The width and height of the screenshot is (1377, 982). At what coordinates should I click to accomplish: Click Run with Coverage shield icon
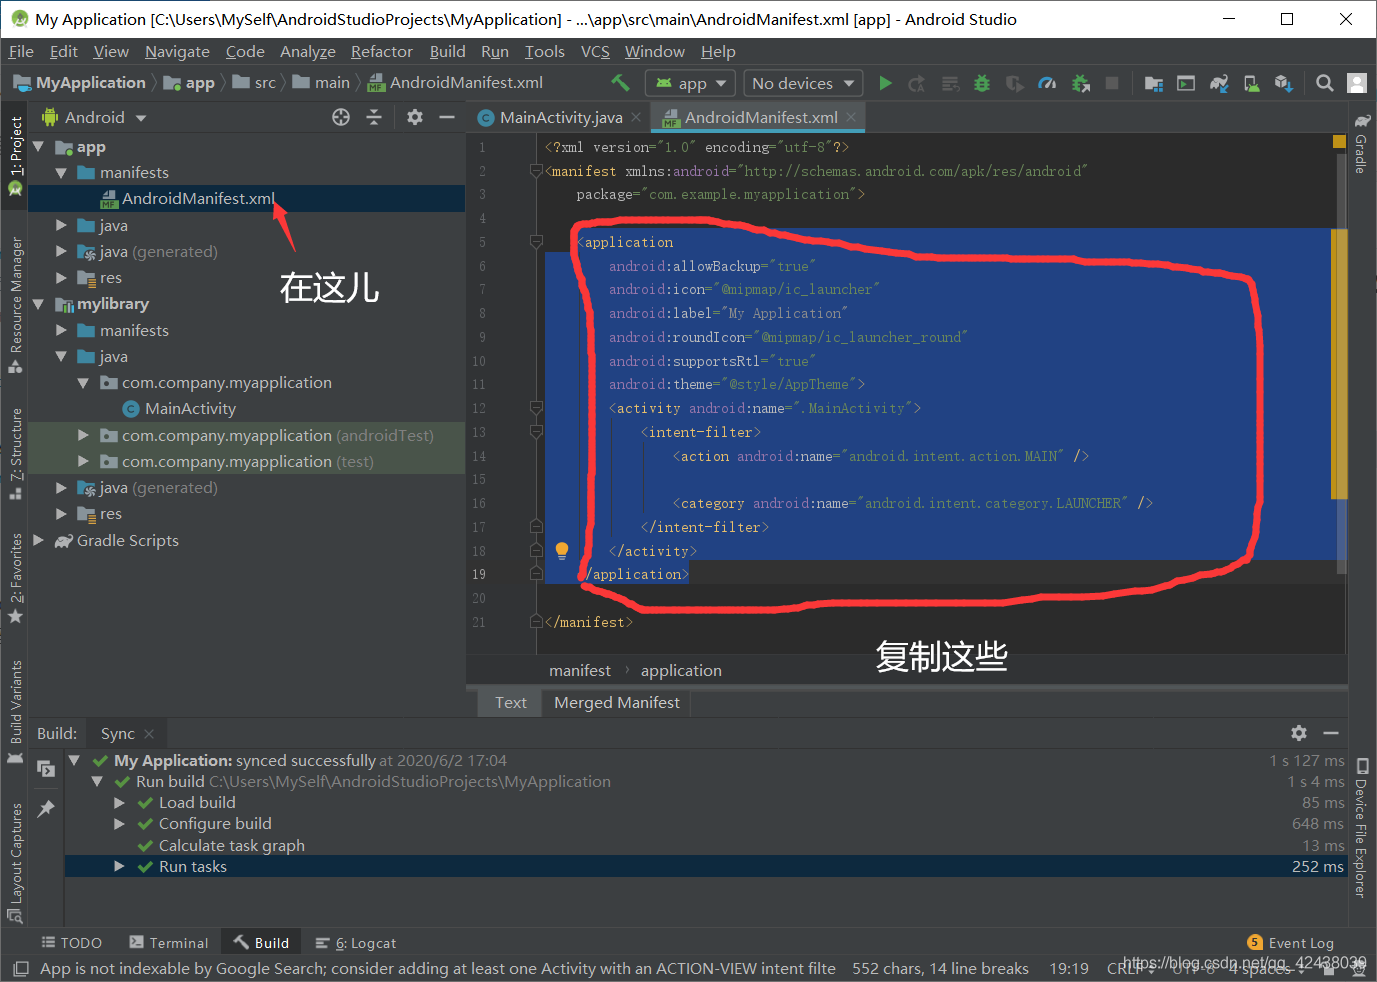[1014, 83]
